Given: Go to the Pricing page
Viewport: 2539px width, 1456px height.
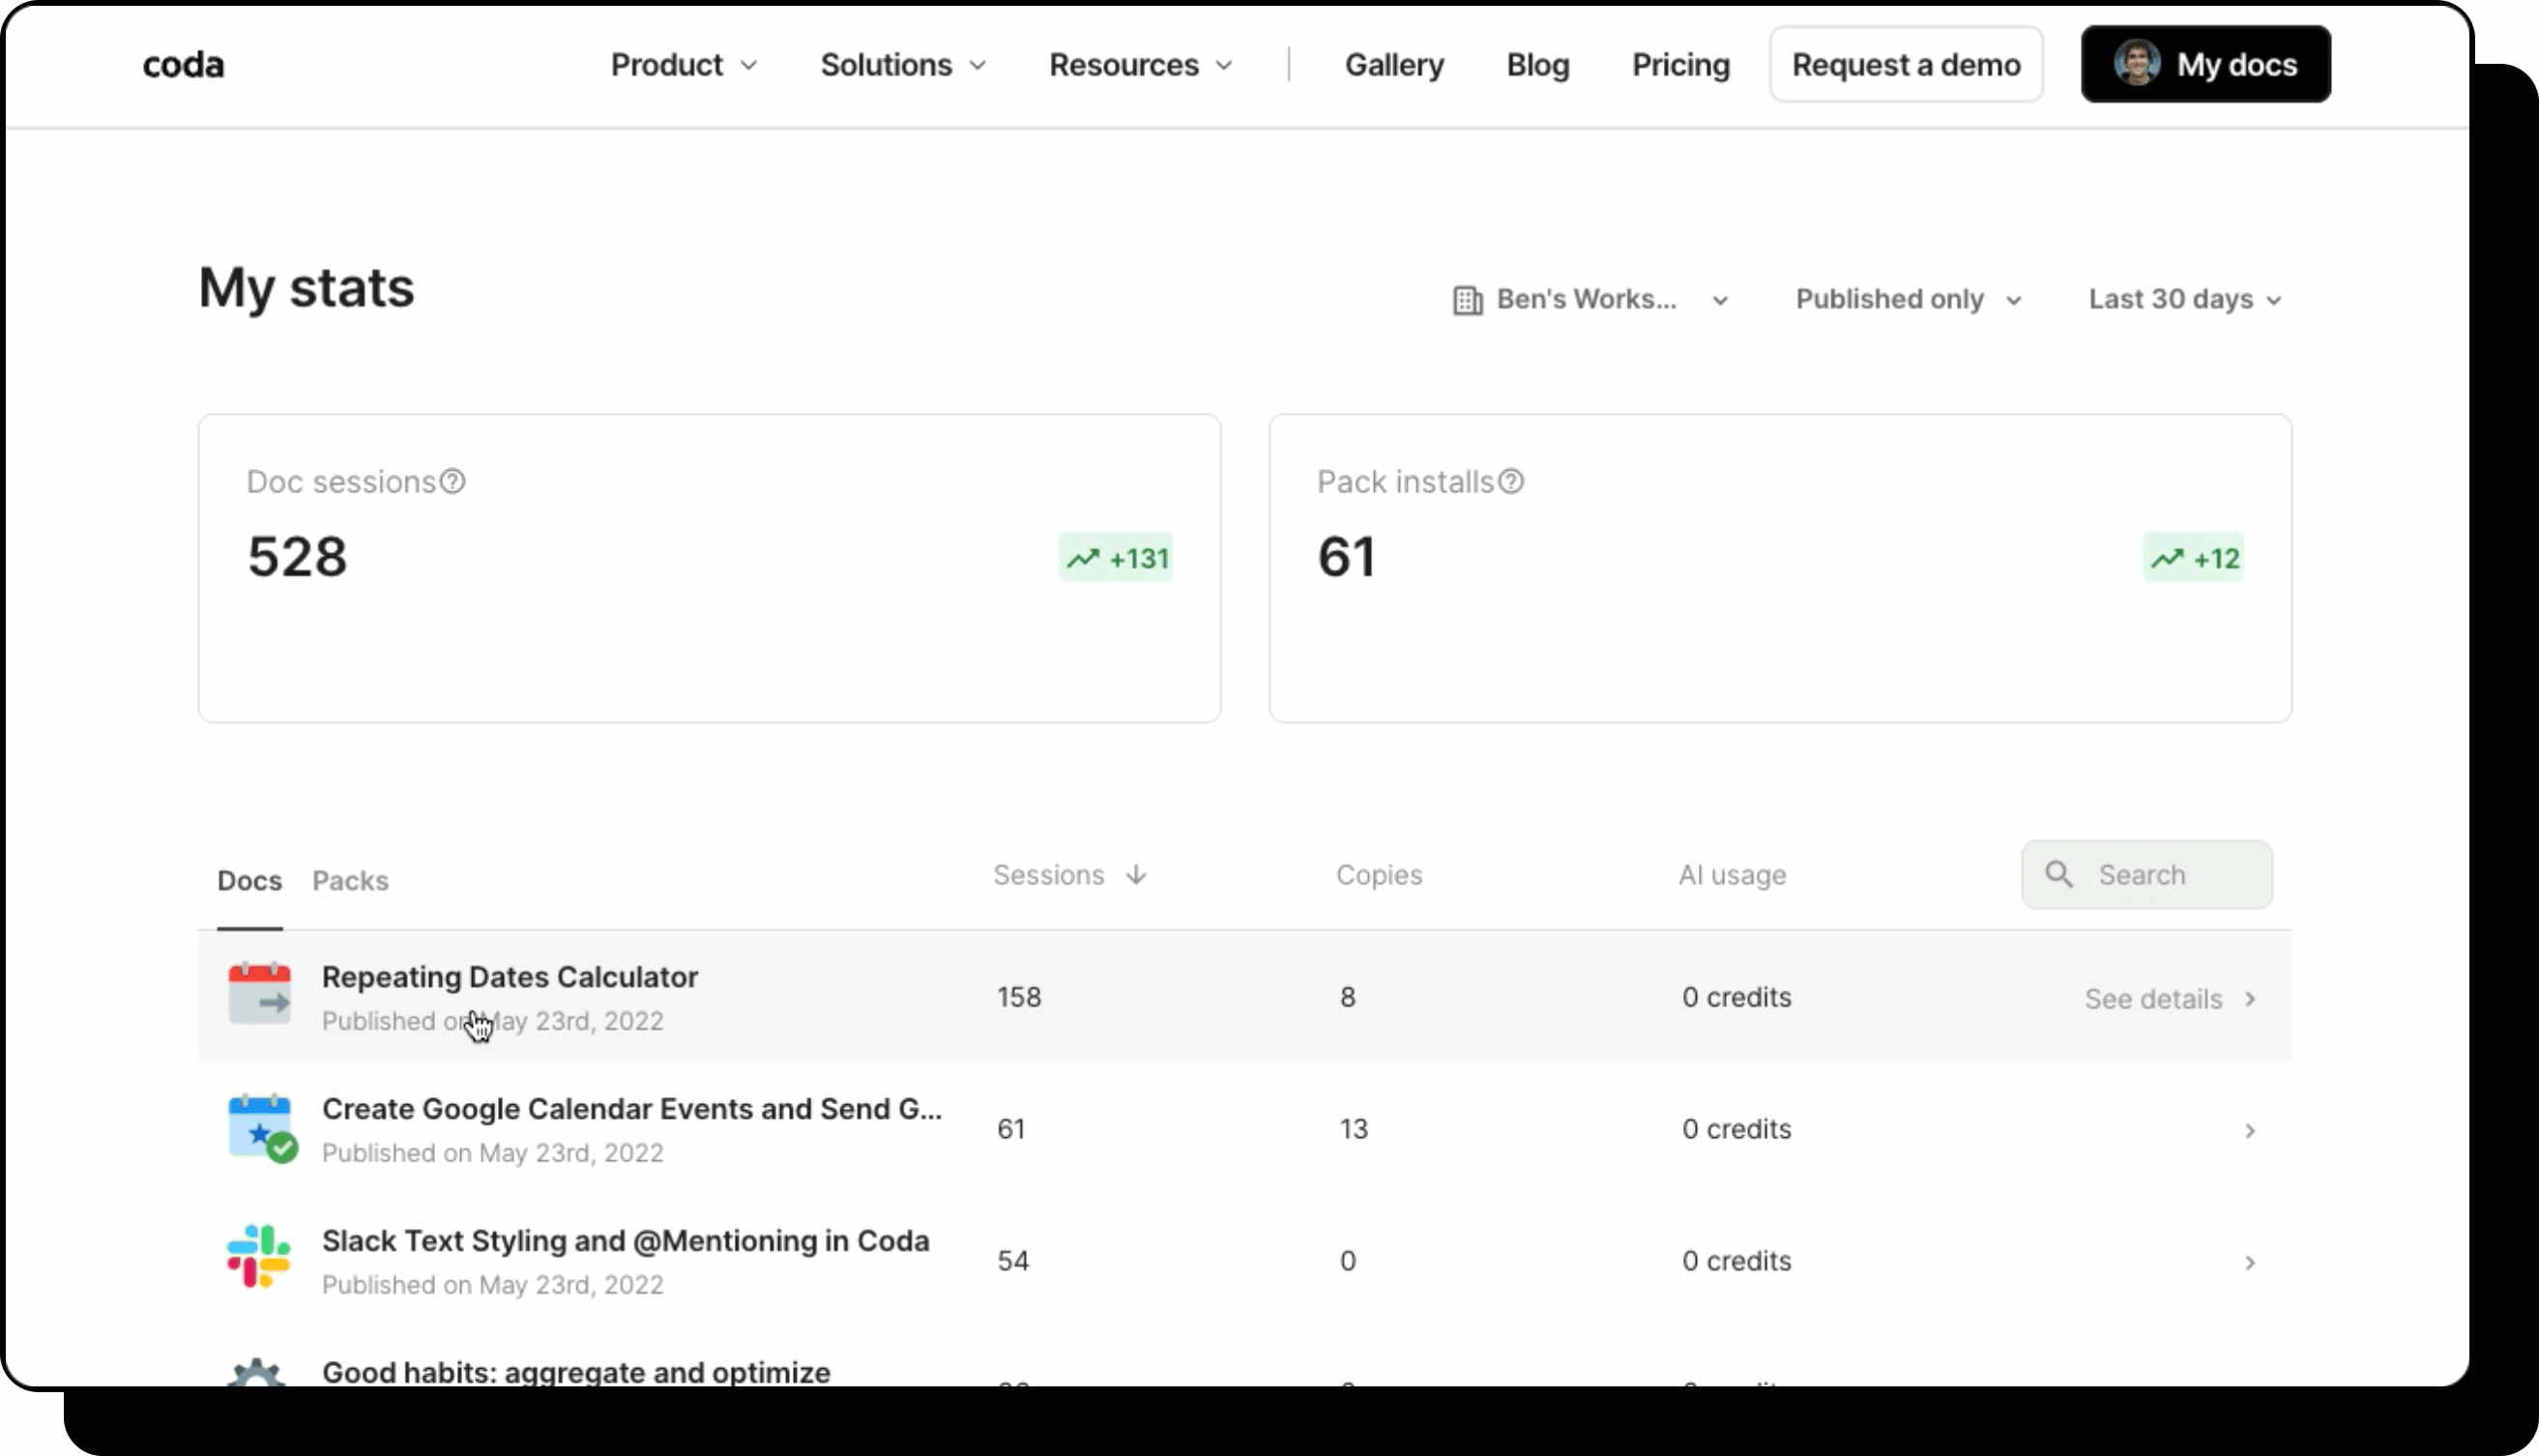Looking at the screenshot, I should (1680, 65).
